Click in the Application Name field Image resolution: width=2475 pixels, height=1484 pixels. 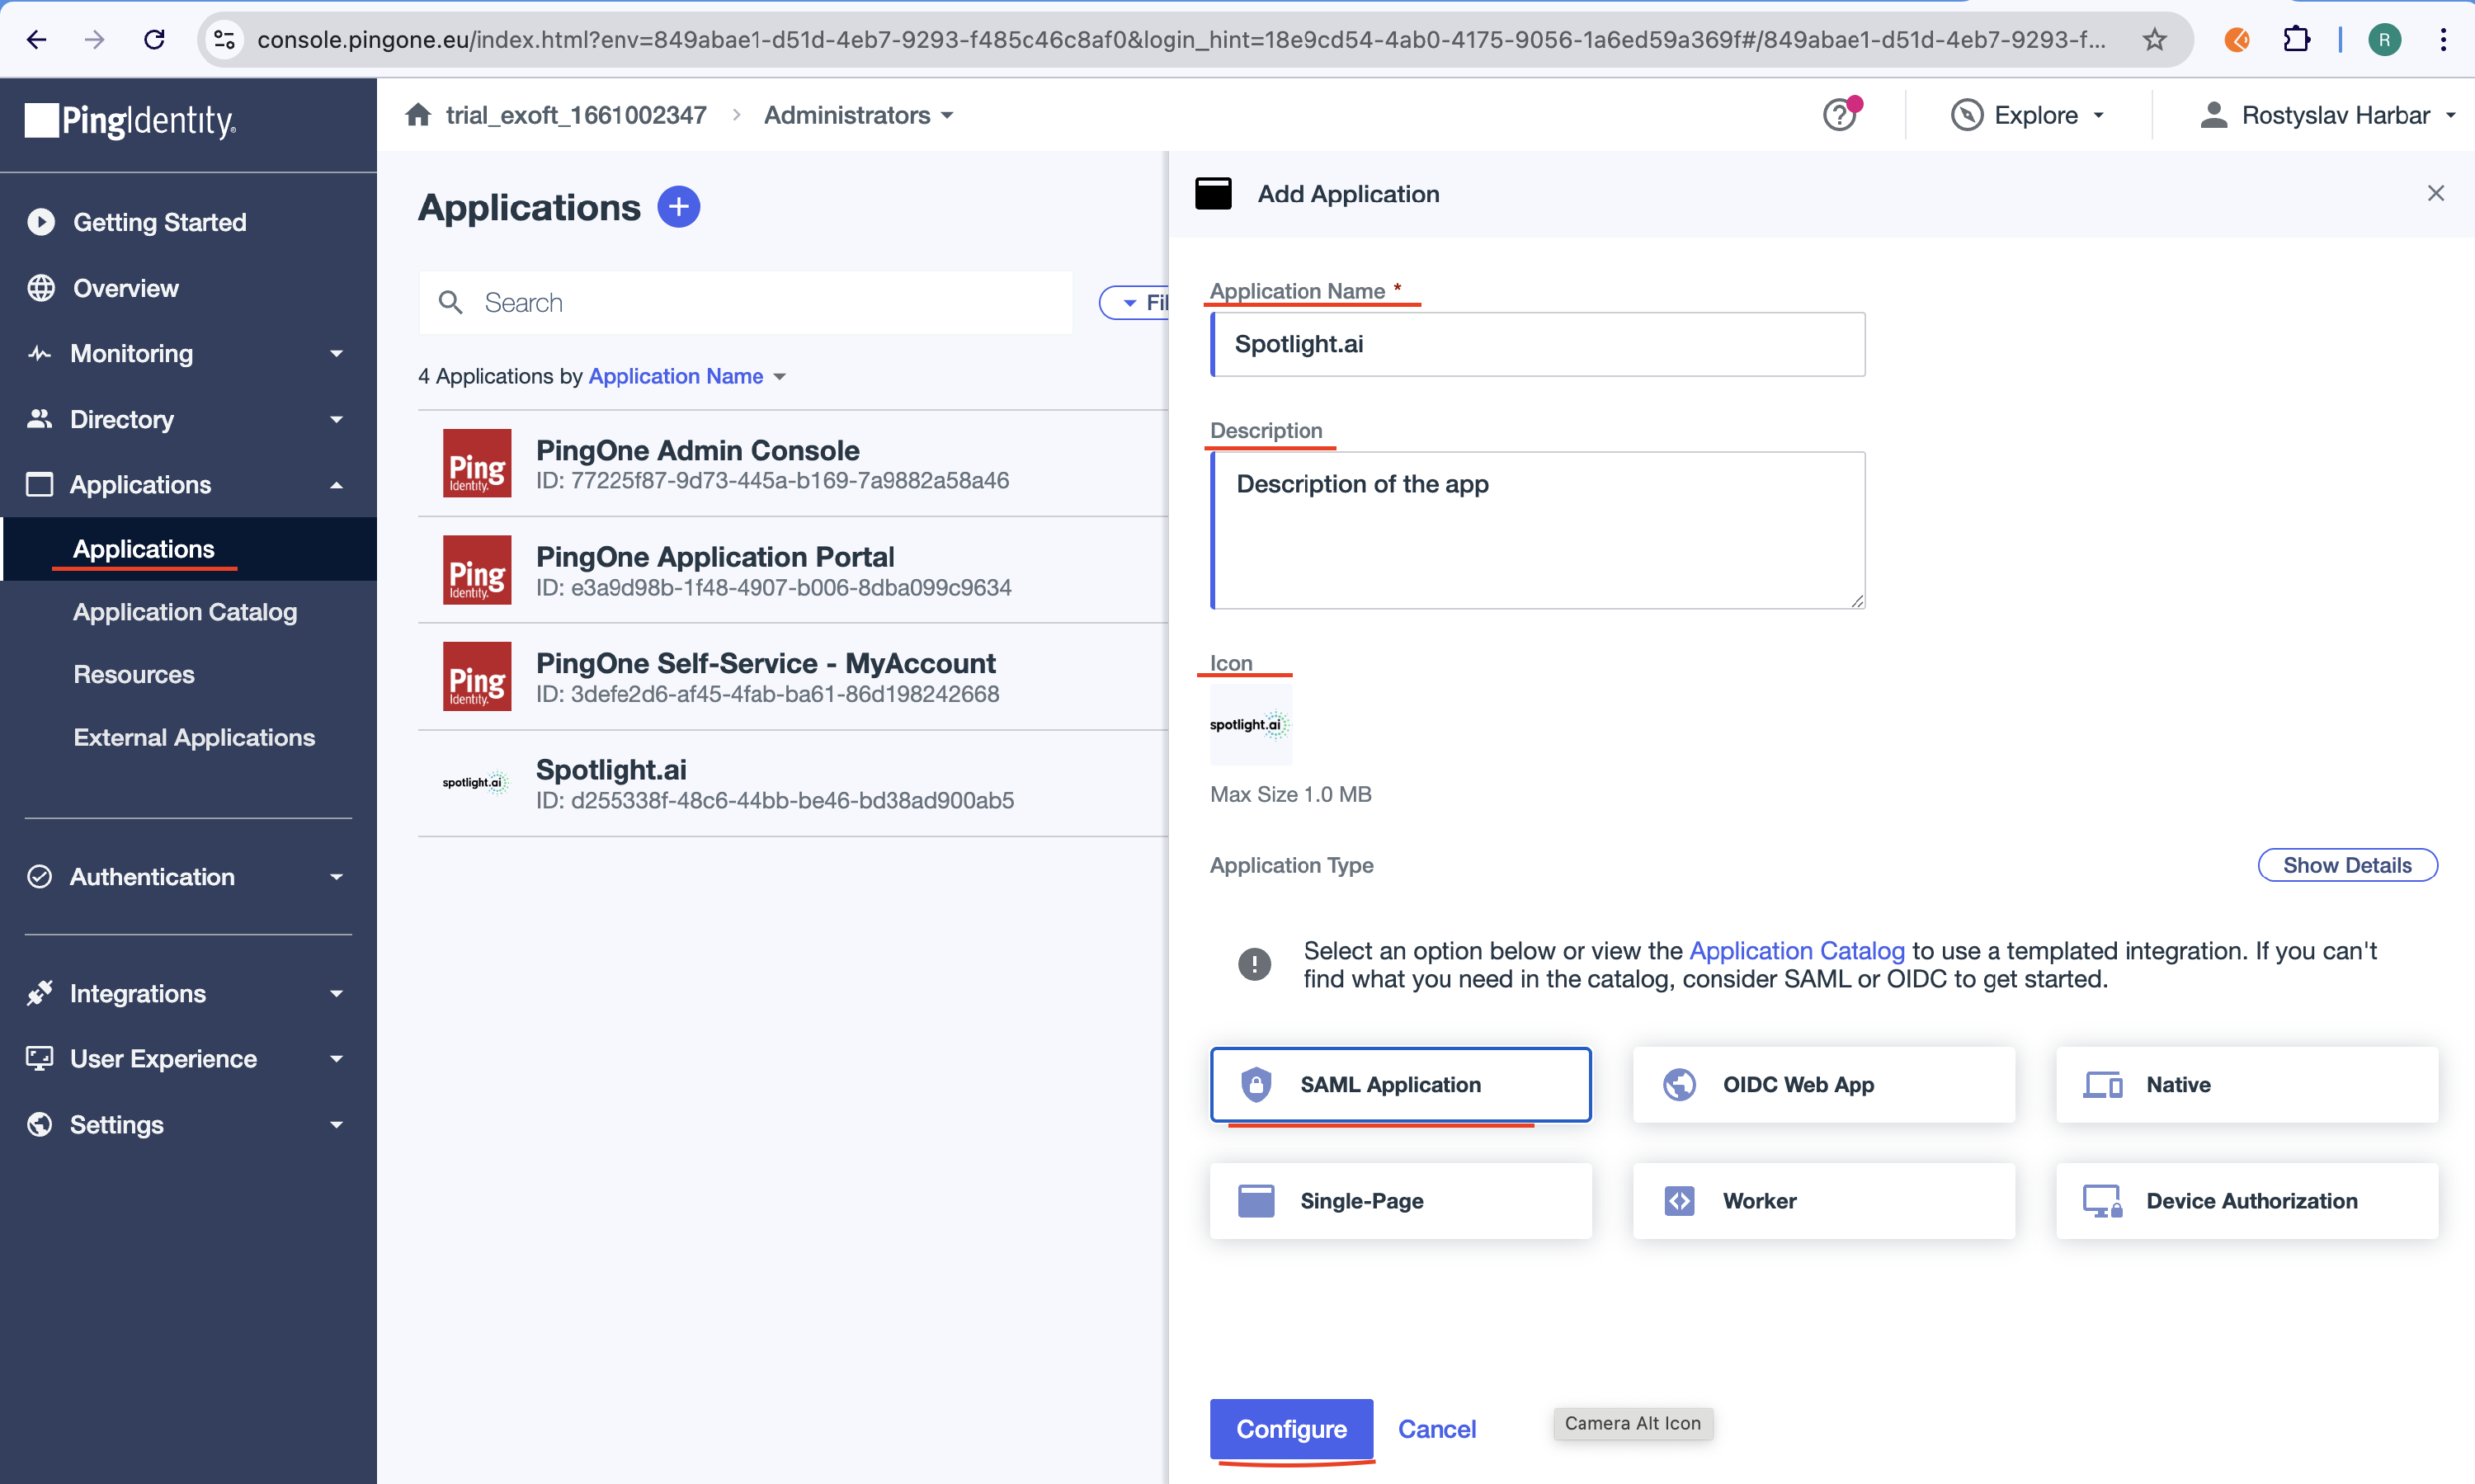pos(1538,344)
